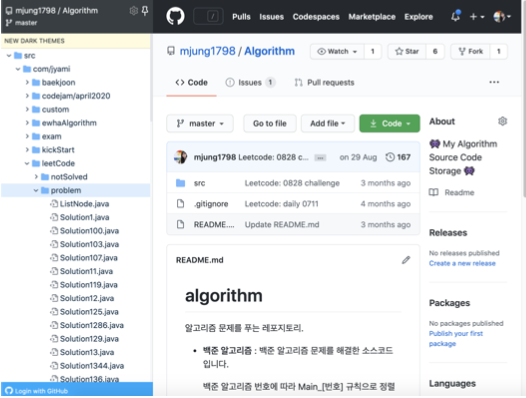Open Algorithm repository link
Viewport: 526px width, 398px height.
coord(269,51)
